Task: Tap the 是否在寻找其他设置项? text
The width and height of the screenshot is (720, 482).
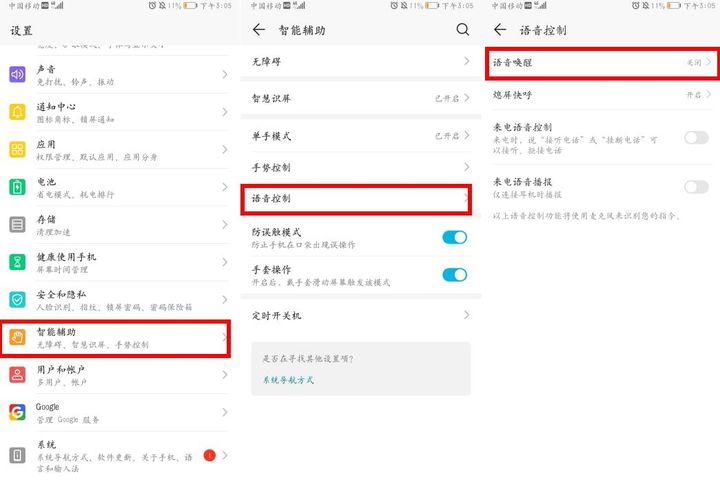Action: (x=308, y=359)
